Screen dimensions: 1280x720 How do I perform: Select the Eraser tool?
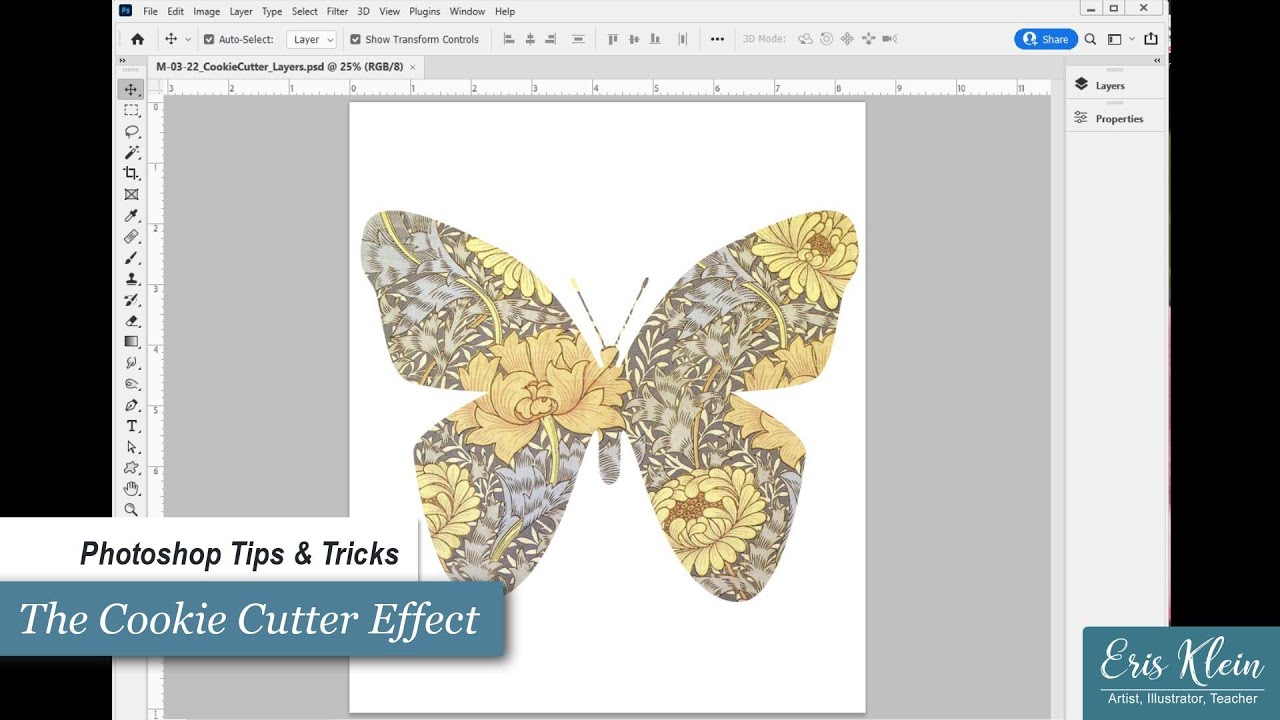(x=131, y=321)
